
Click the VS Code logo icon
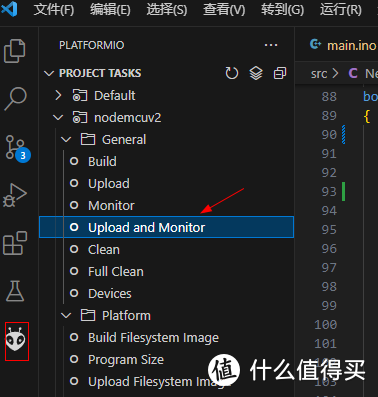(9, 9)
